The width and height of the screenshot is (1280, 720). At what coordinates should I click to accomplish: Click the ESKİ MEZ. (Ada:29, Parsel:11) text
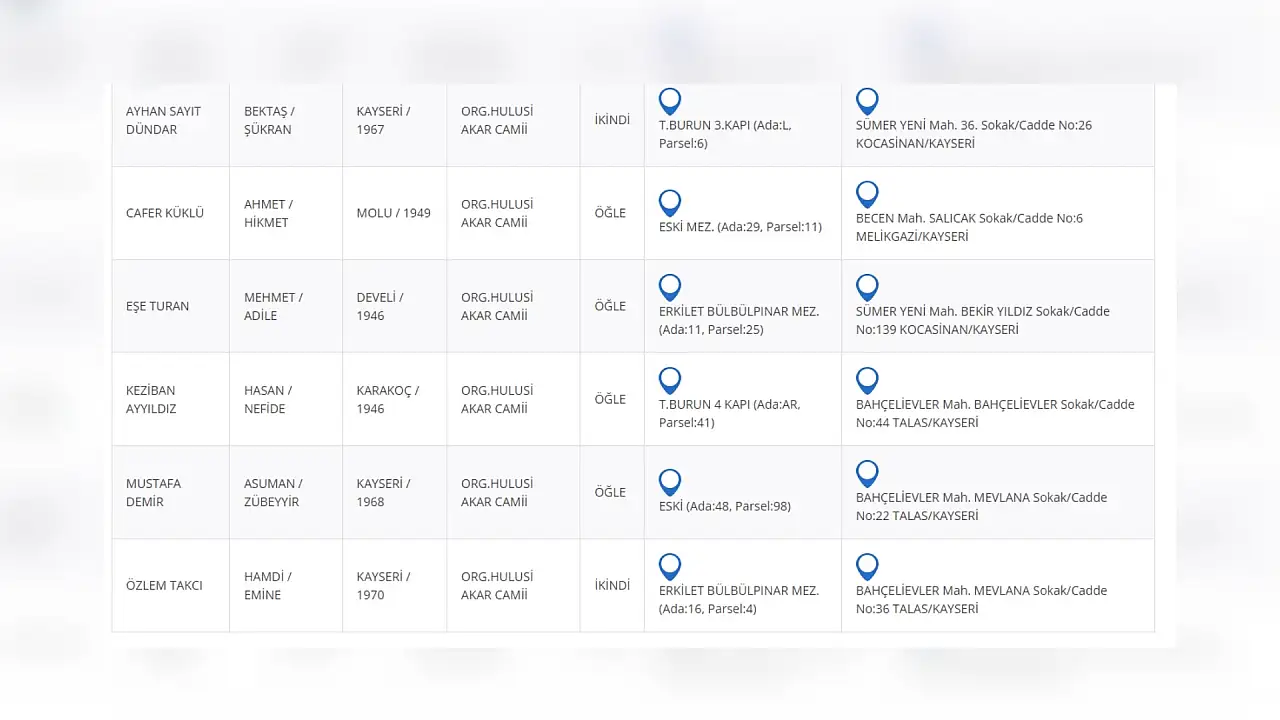coord(740,227)
